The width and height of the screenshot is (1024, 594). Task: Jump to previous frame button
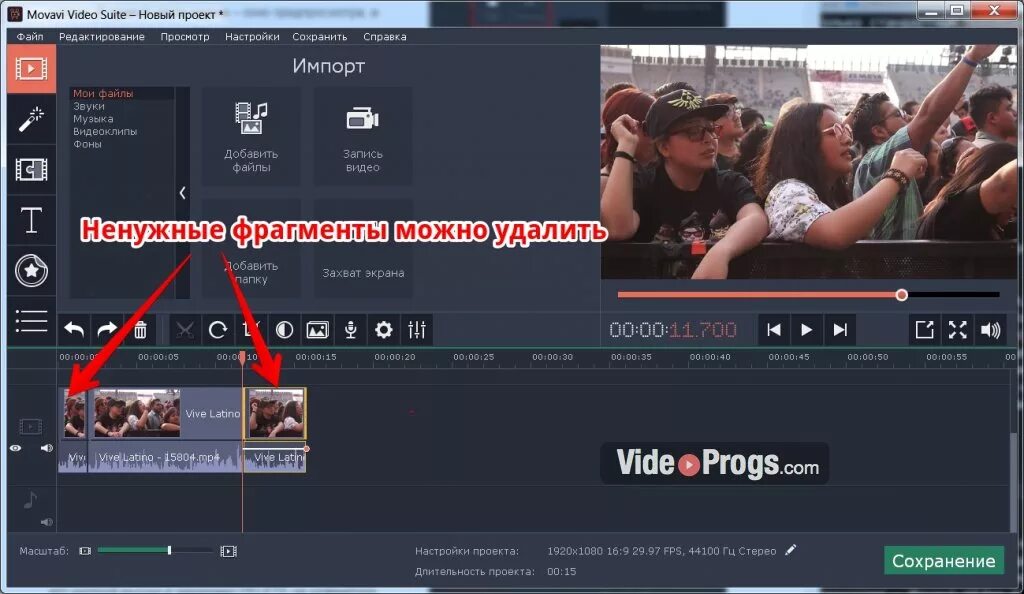tap(774, 330)
